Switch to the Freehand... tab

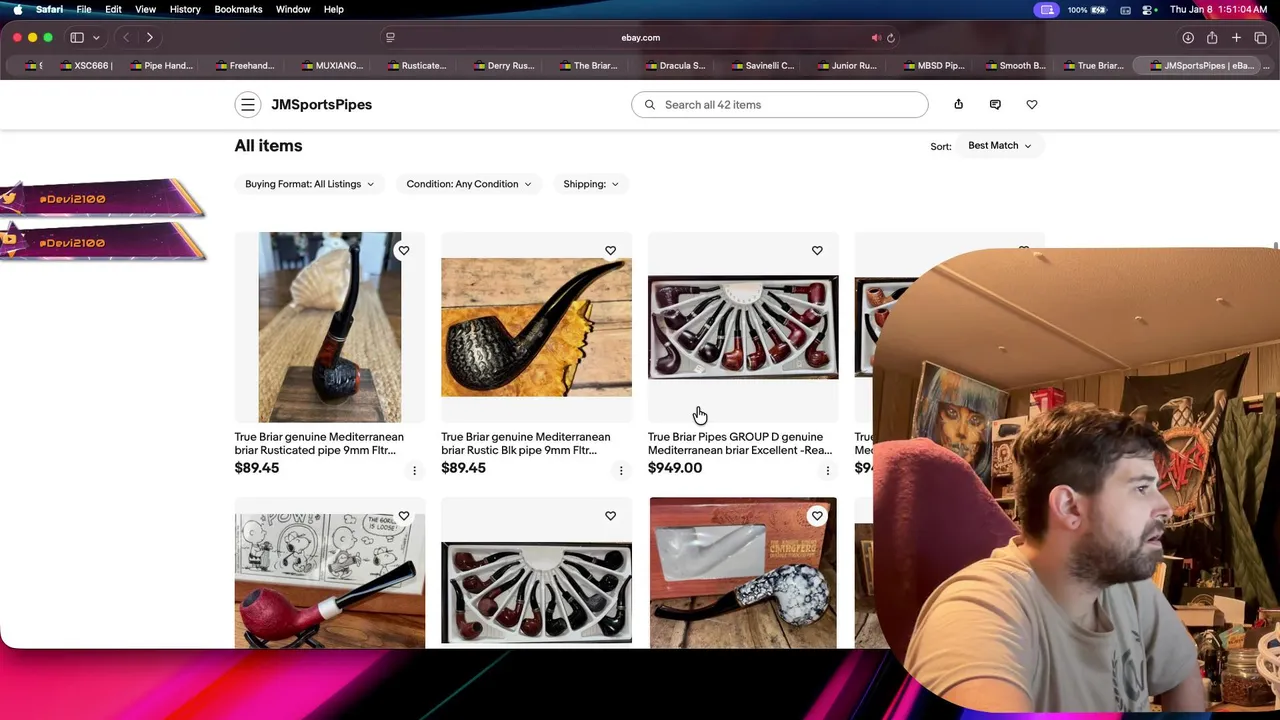click(245, 66)
